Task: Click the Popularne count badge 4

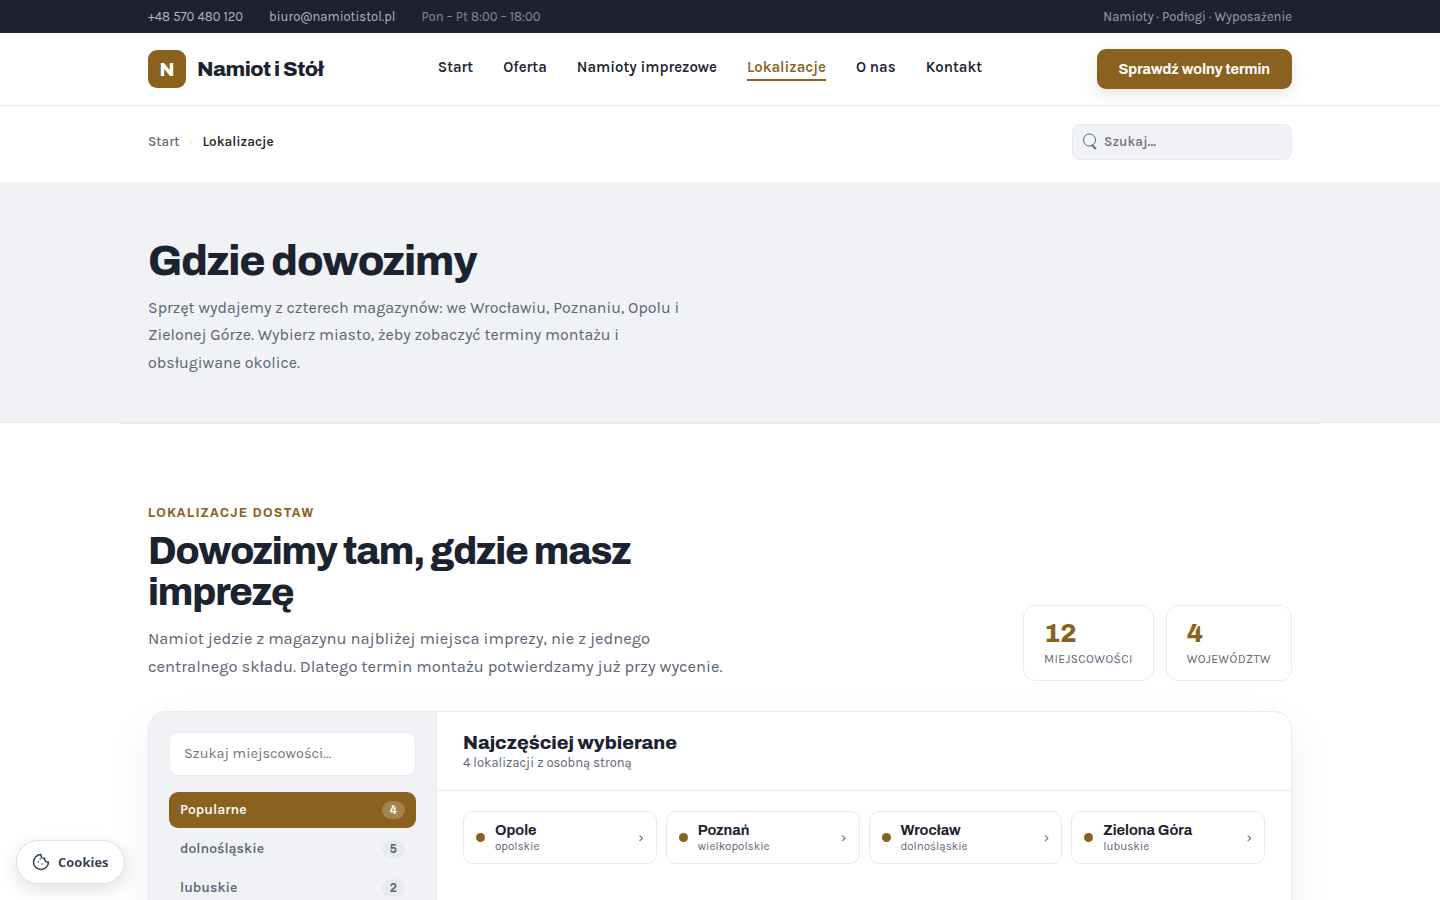Action: 393,810
